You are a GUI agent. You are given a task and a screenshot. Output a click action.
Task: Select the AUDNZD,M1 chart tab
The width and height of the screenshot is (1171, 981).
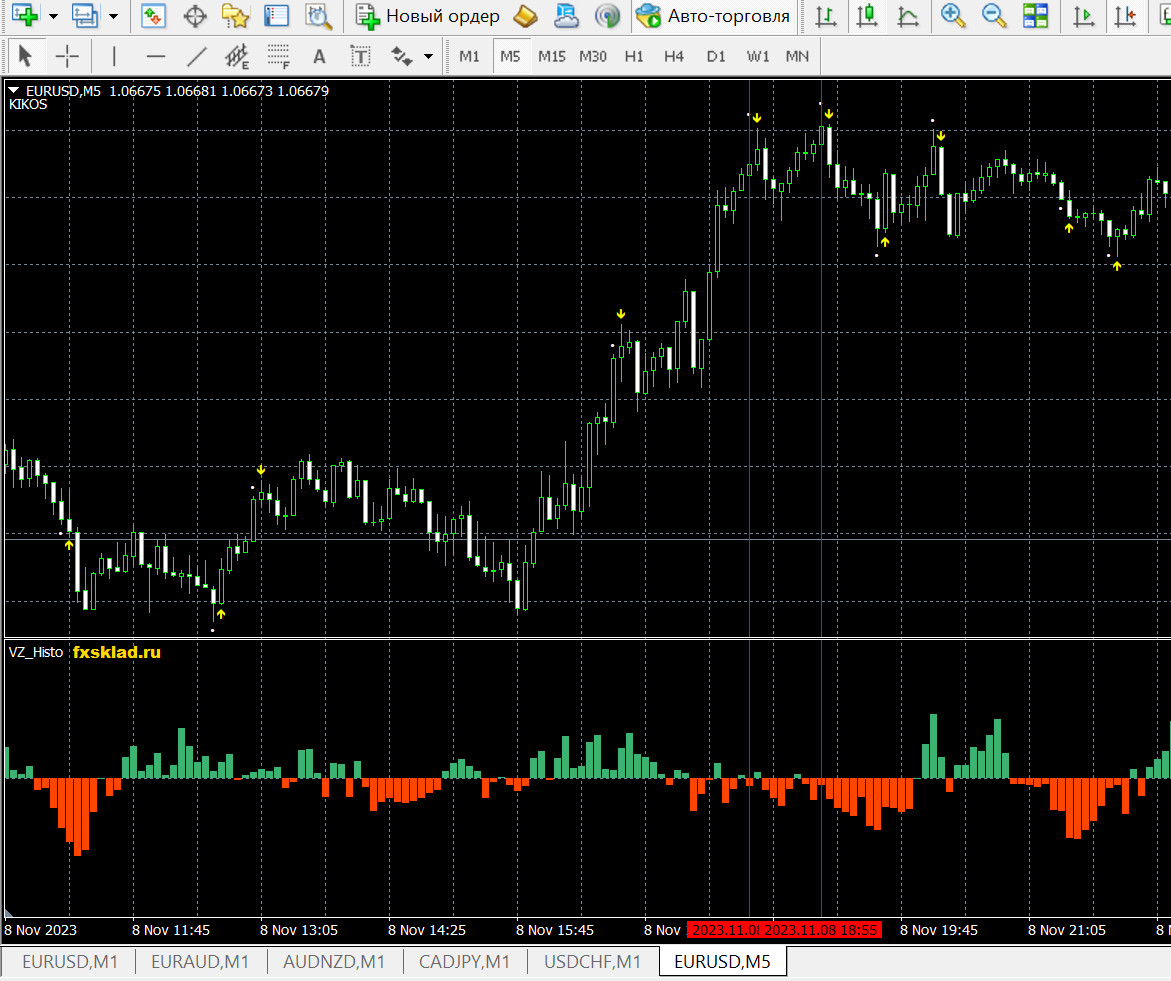click(x=333, y=962)
